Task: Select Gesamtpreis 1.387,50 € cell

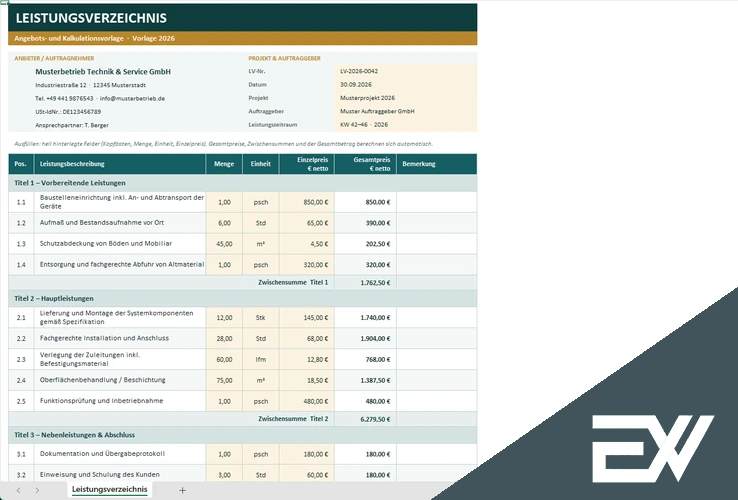Action: click(365, 380)
